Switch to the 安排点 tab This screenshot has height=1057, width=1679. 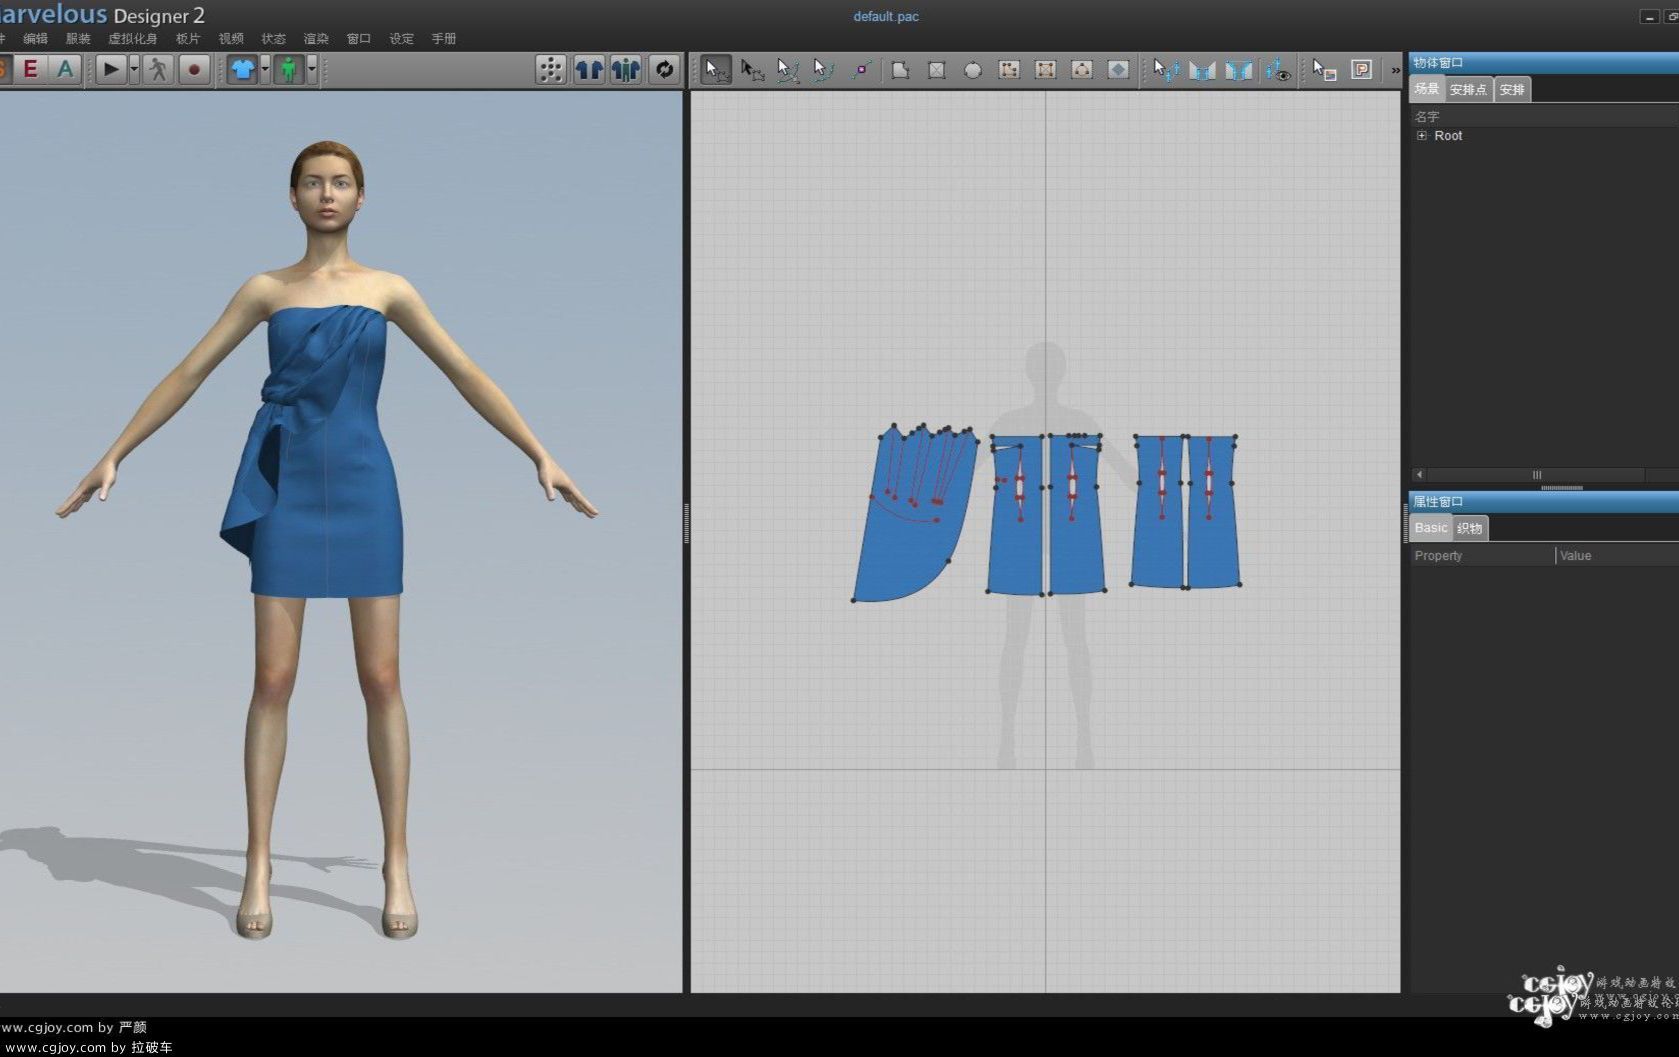tap(1468, 89)
